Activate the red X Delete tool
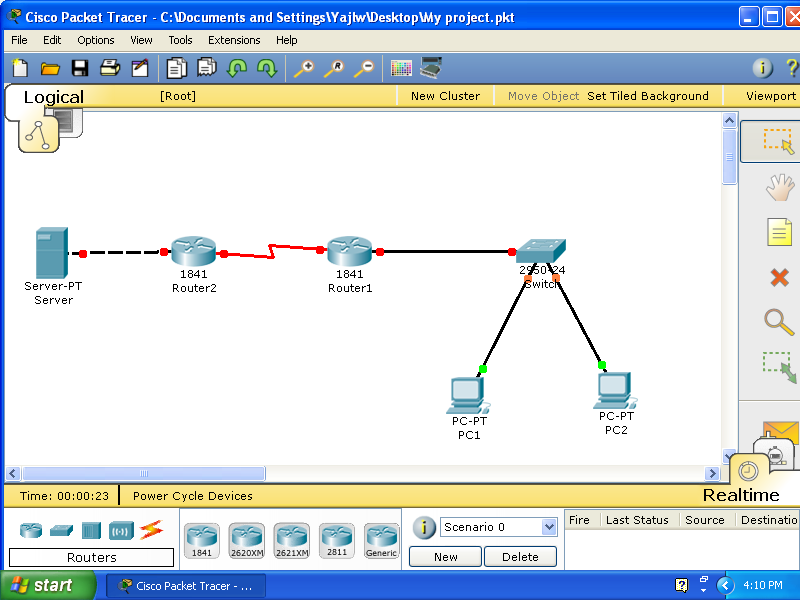800x600 pixels. click(x=779, y=278)
